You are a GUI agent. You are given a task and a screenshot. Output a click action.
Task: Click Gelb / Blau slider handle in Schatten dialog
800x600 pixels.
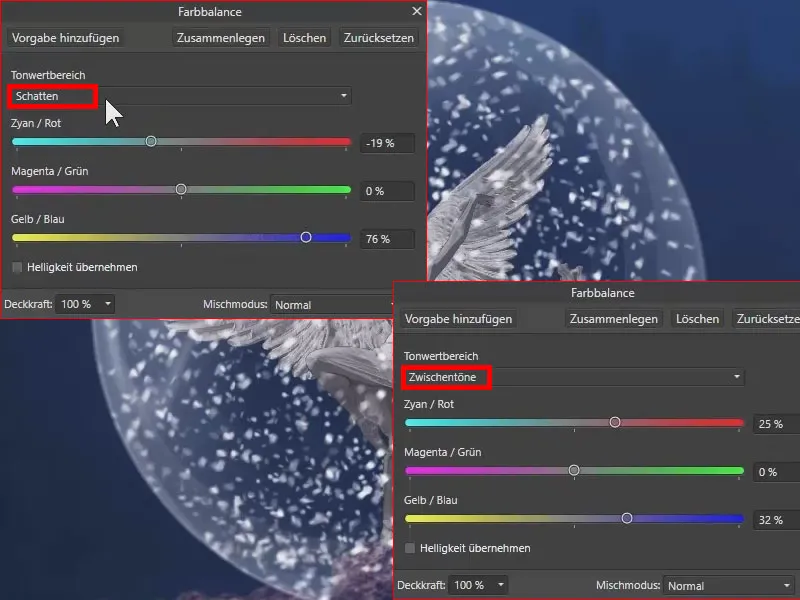(x=306, y=237)
